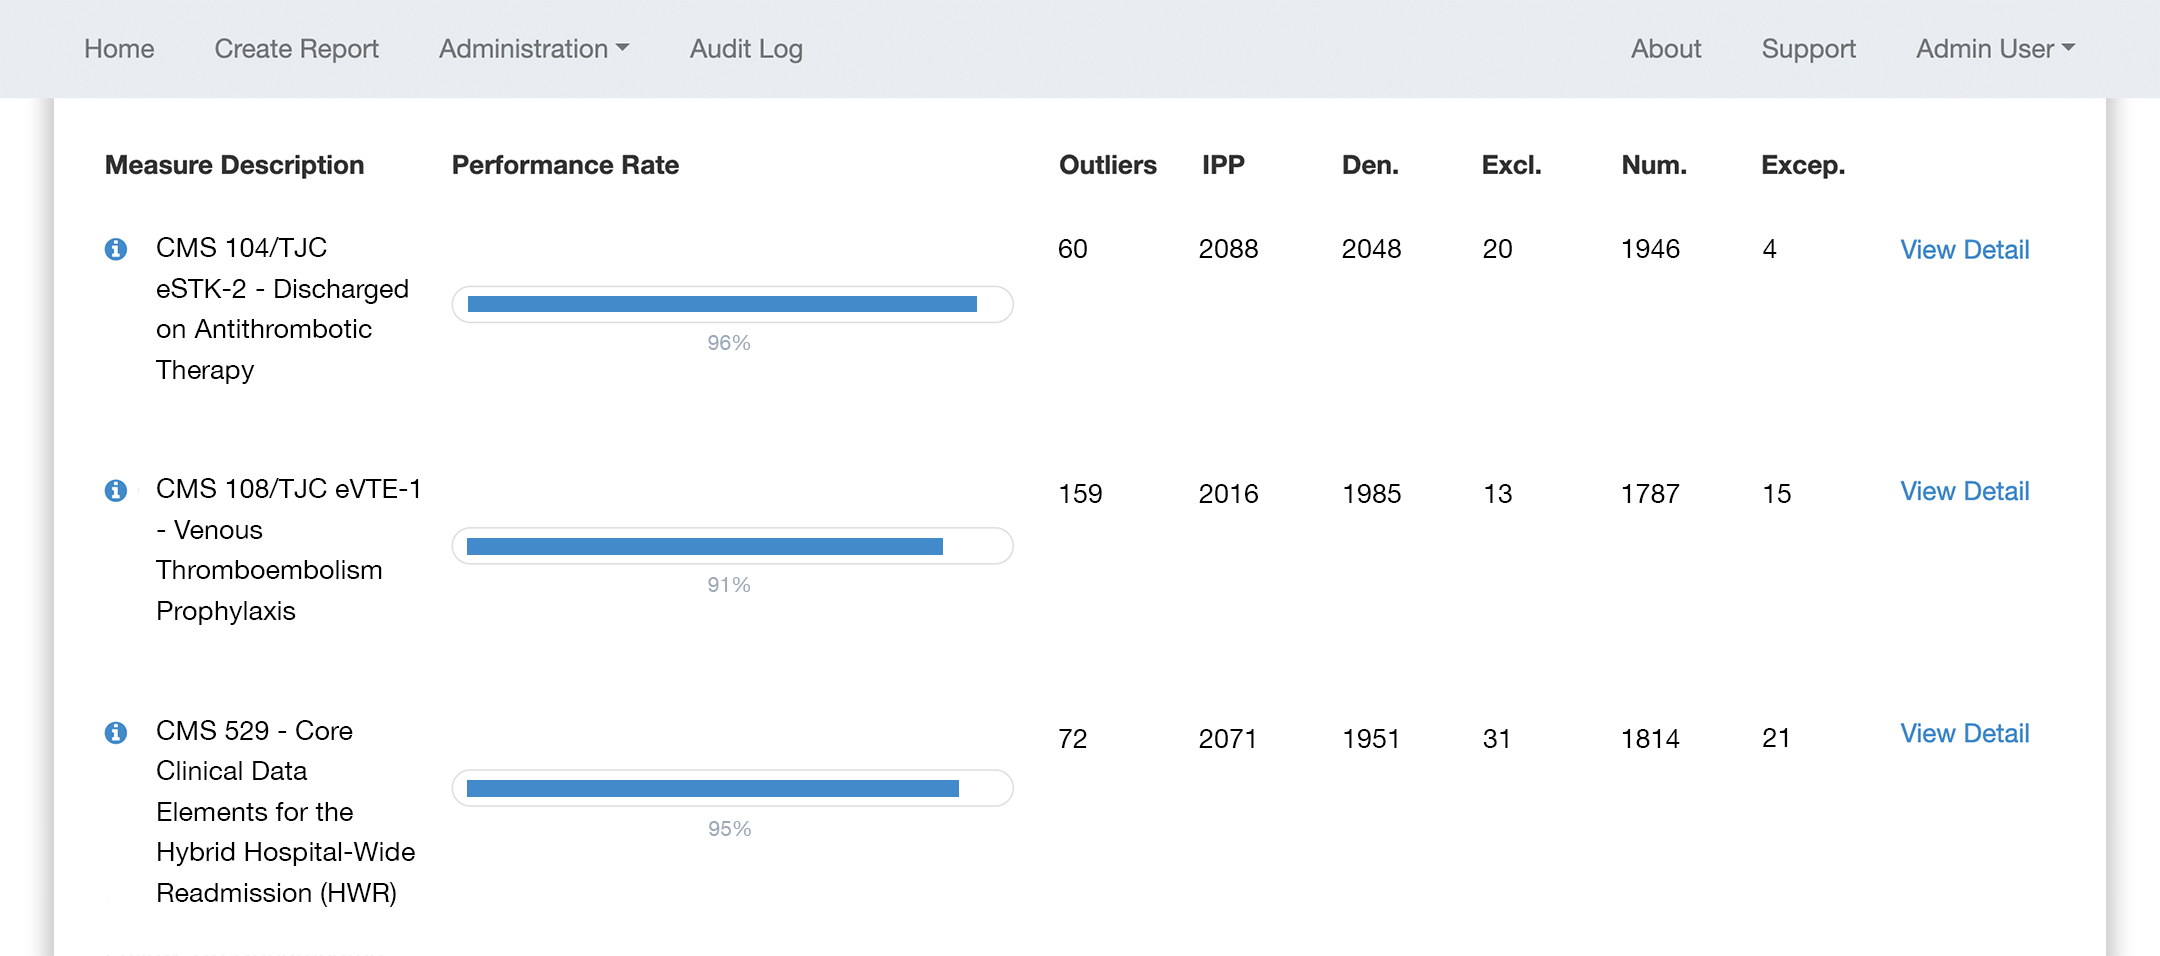This screenshot has width=2160, height=956.
Task: Click the CMS 529 Core Clinical Data description
Action: click(285, 812)
